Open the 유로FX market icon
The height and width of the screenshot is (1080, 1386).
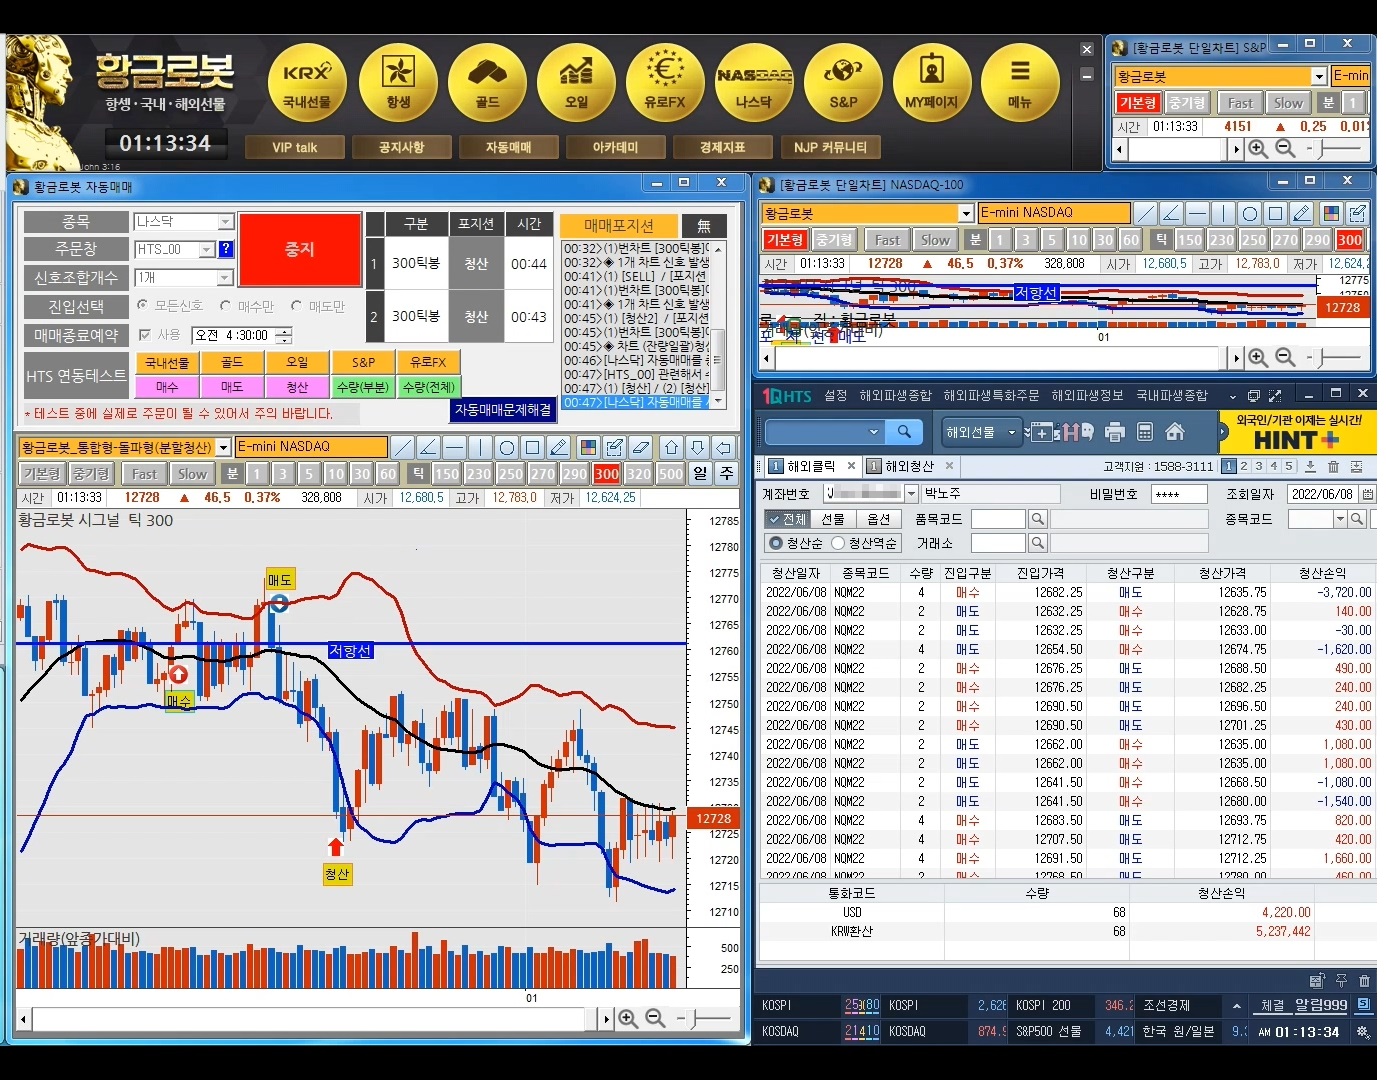pyautogui.click(x=665, y=83)
